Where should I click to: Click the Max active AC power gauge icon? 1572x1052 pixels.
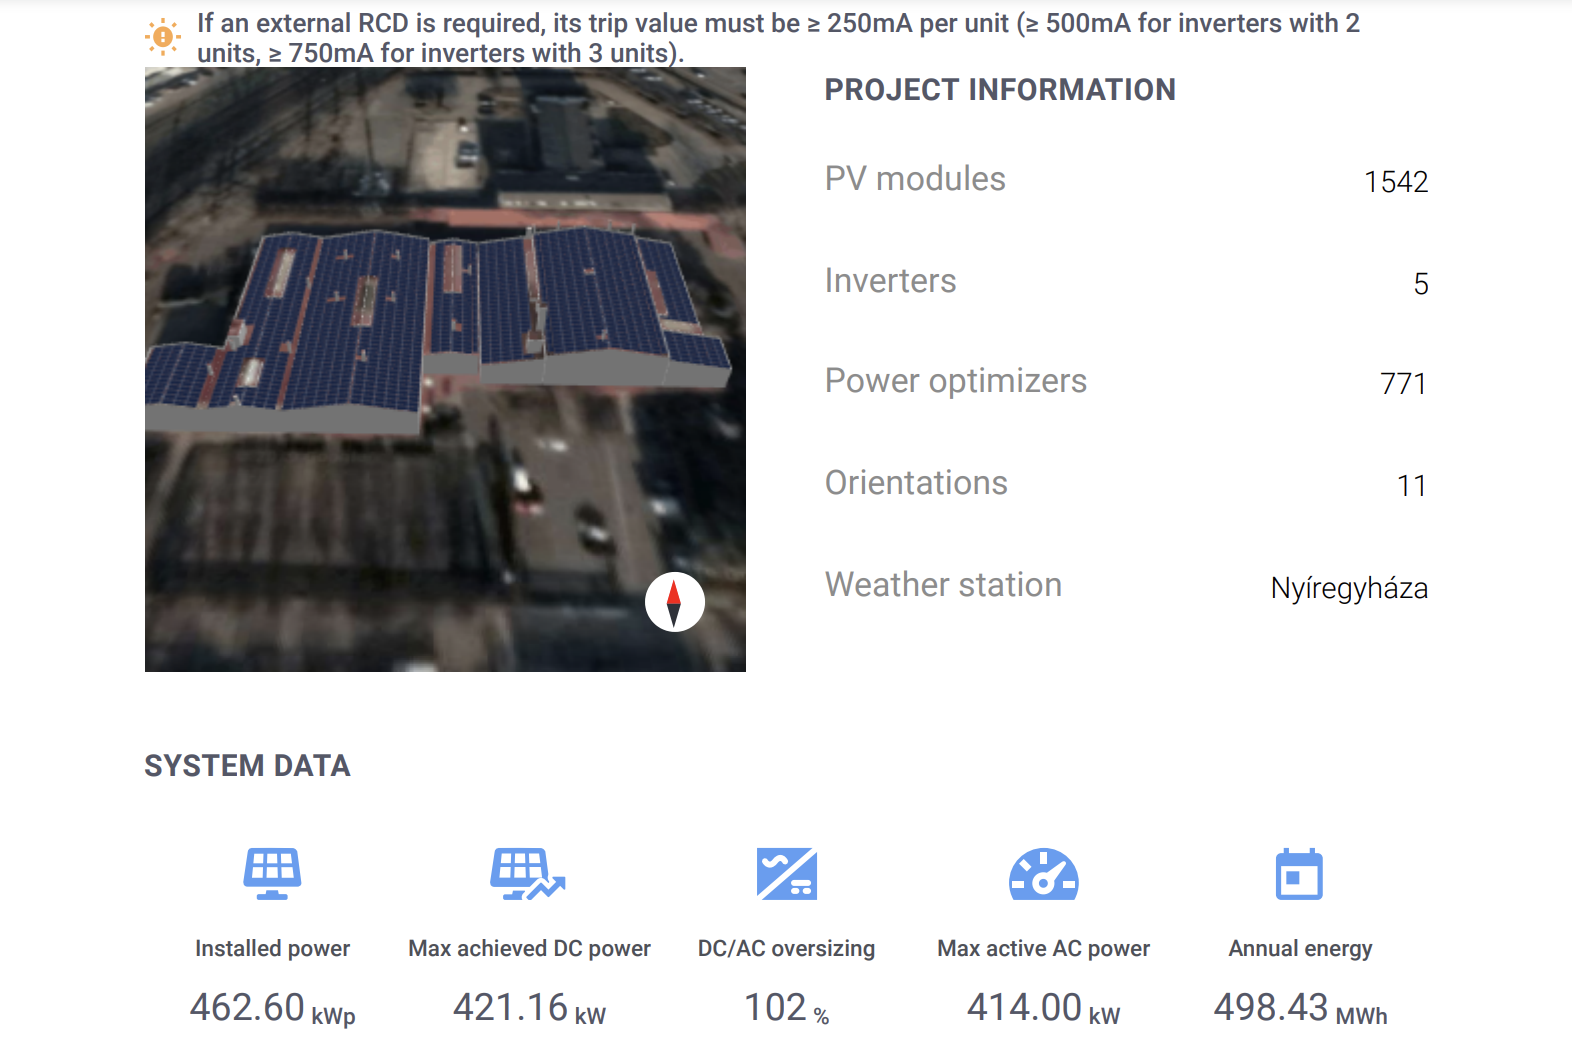pyautogui.click(x=1044, y=874)
